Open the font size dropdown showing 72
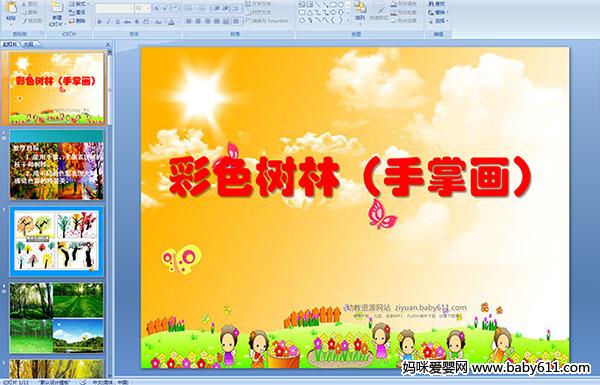 [142, 8]
